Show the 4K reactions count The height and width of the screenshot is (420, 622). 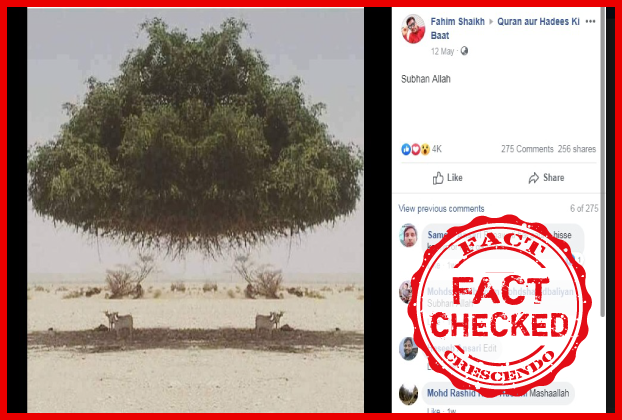[x=436, y=149]
